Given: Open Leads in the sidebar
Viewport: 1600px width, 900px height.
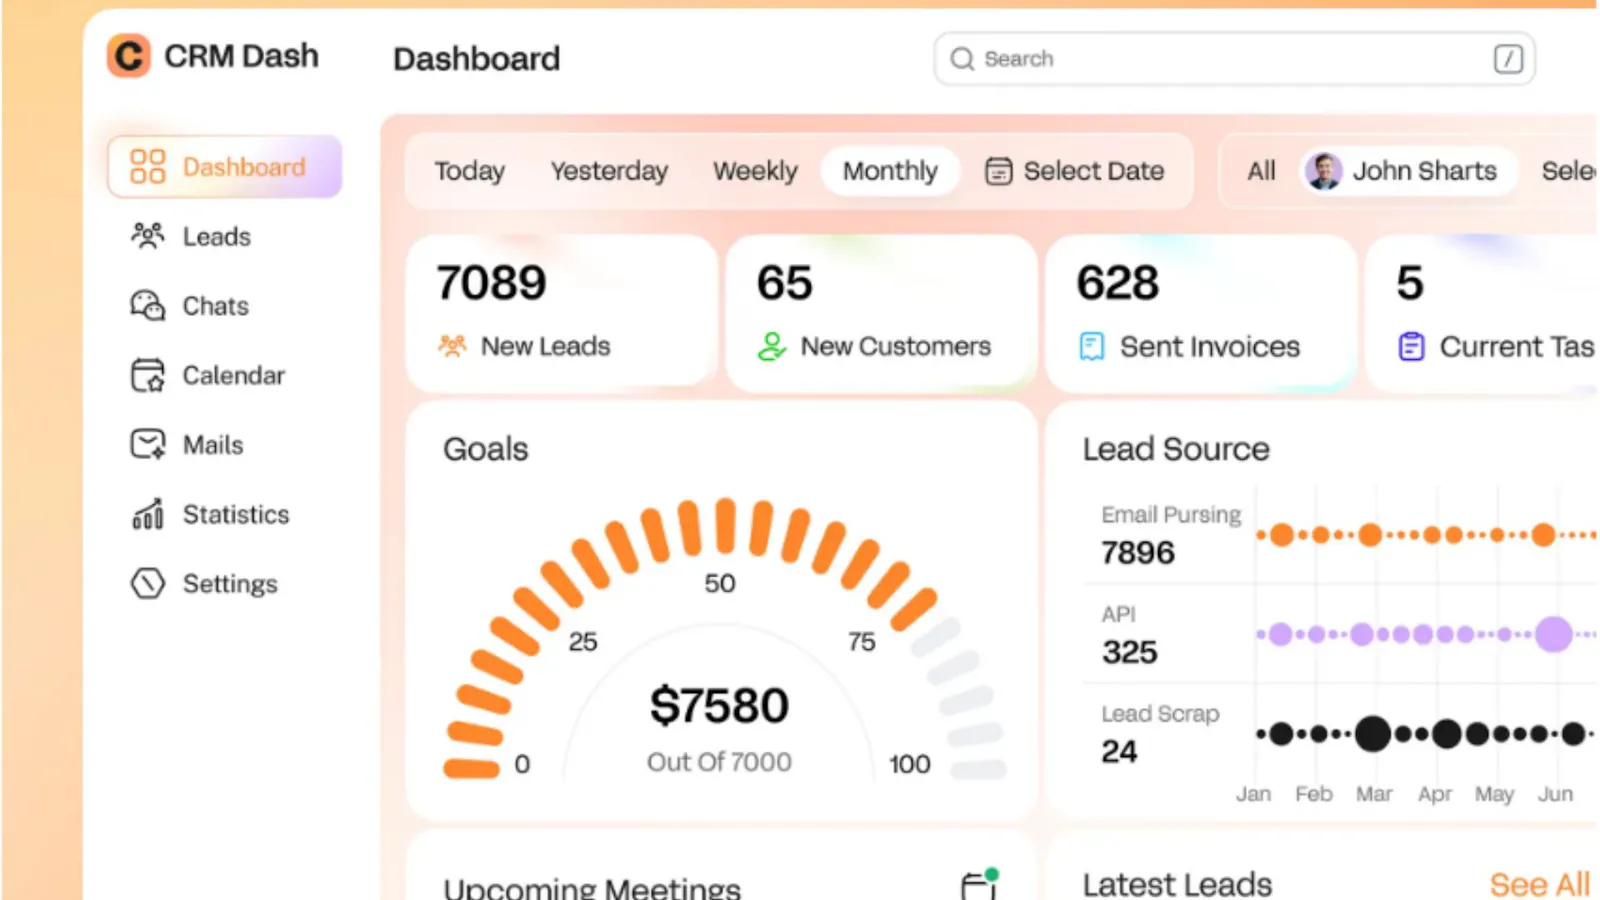Looking at the screenshot, I should click(x=191, y=237).
